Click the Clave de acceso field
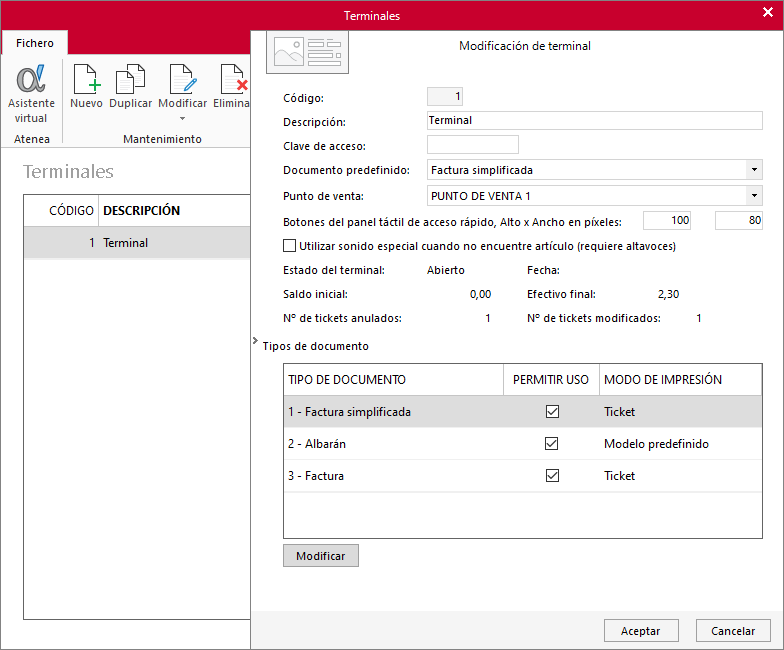 click(472, 144)
